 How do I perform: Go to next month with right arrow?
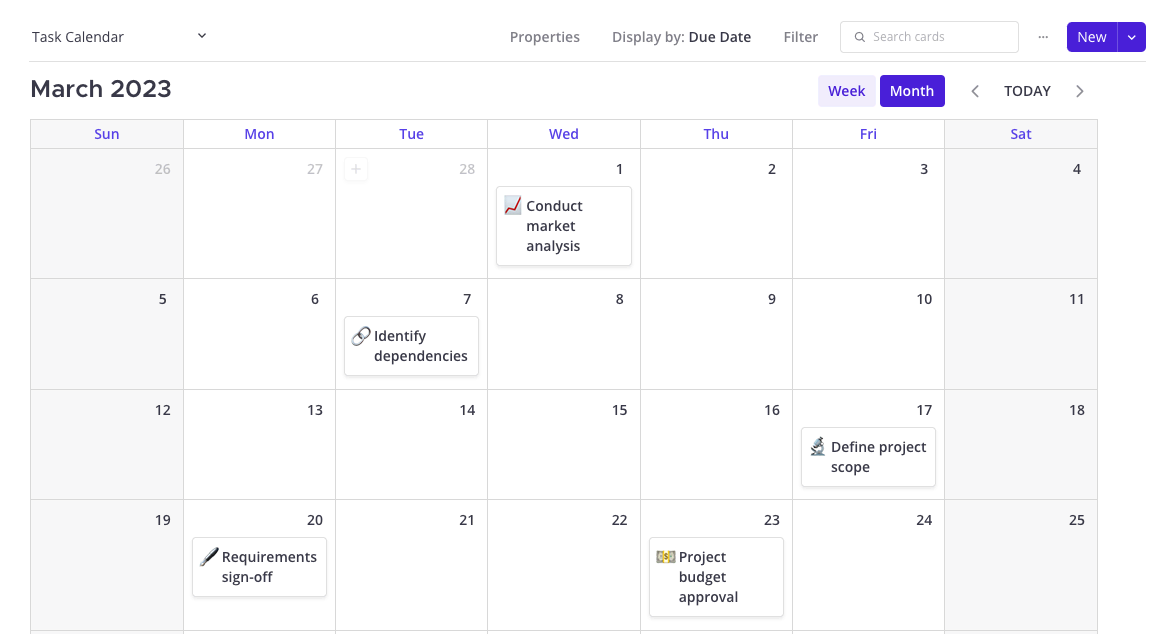pyautogui.click(x=1080, y=91)
